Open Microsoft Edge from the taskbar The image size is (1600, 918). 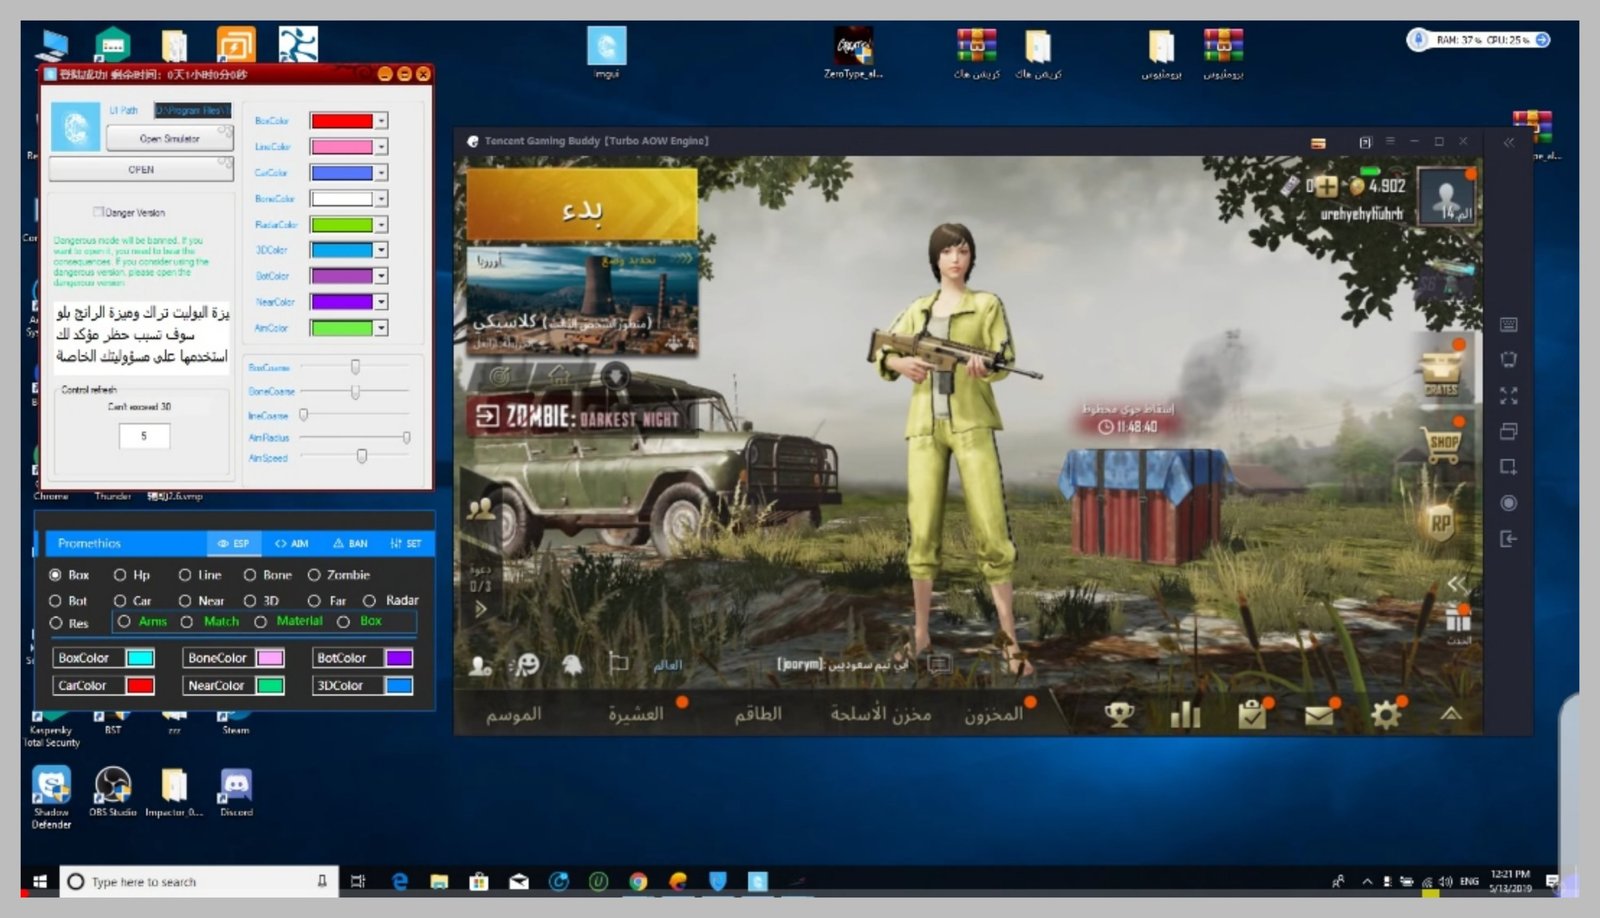400,881
